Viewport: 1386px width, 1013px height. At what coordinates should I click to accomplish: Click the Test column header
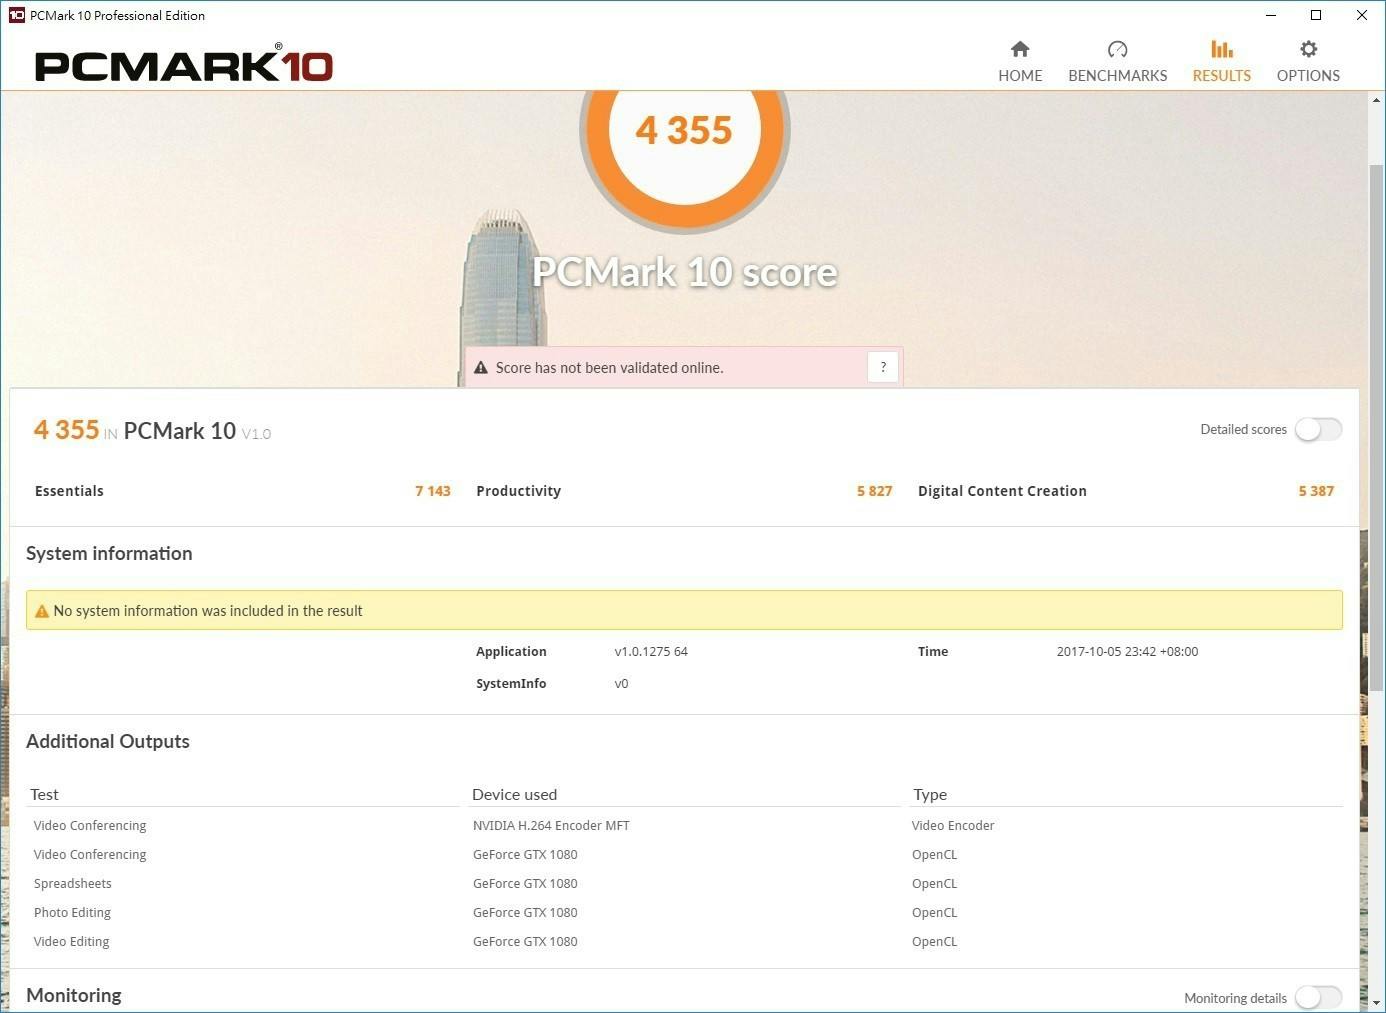coord(44,794)
